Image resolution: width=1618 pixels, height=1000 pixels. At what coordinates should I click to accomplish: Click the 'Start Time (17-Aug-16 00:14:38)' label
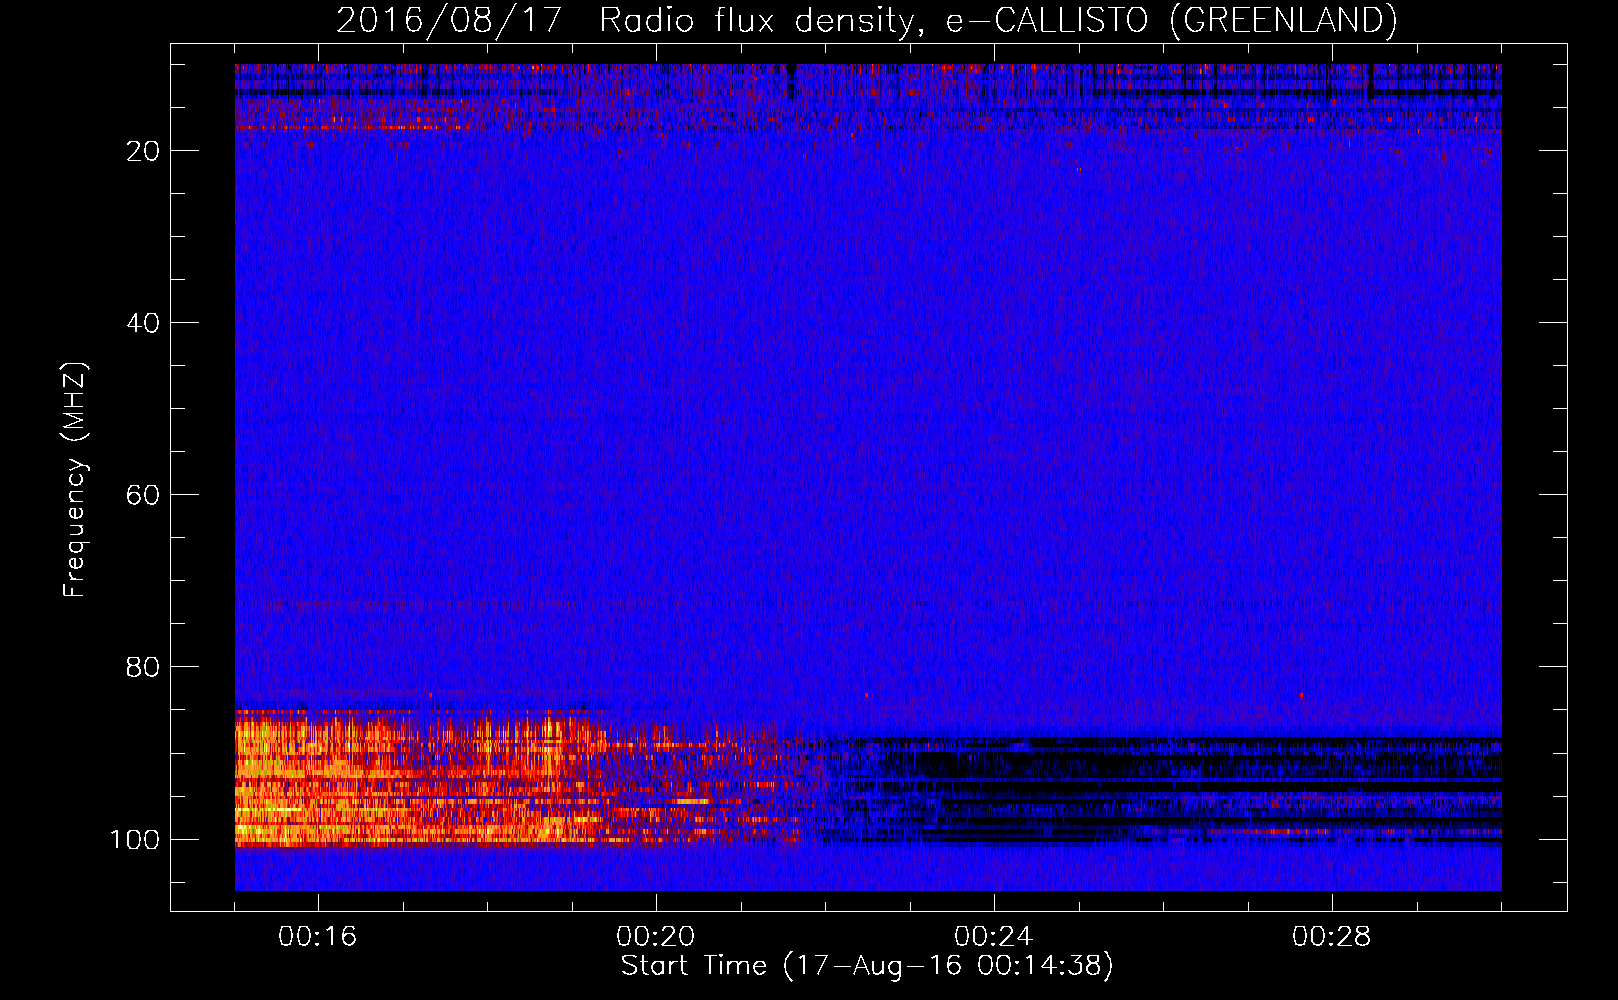867,966
